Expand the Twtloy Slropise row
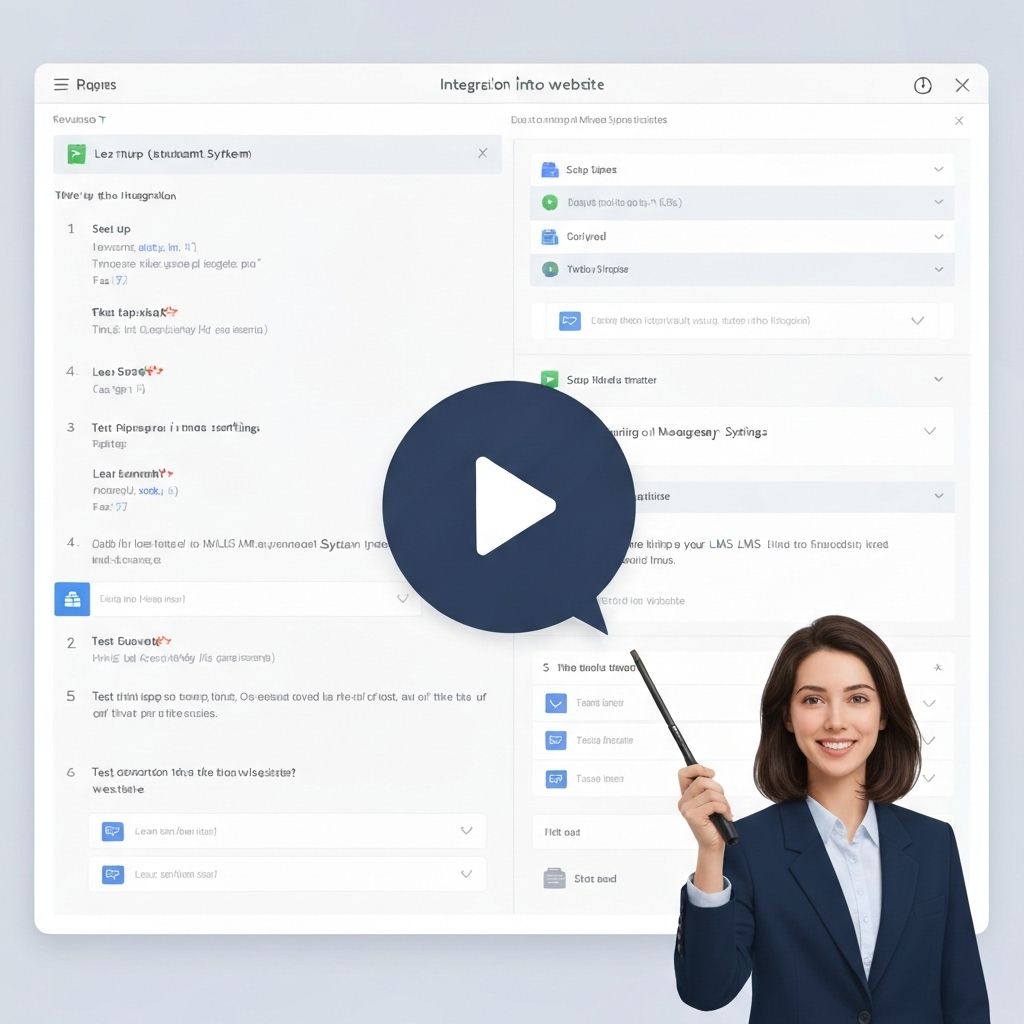1024x1024 pixels. coord(938,269)
